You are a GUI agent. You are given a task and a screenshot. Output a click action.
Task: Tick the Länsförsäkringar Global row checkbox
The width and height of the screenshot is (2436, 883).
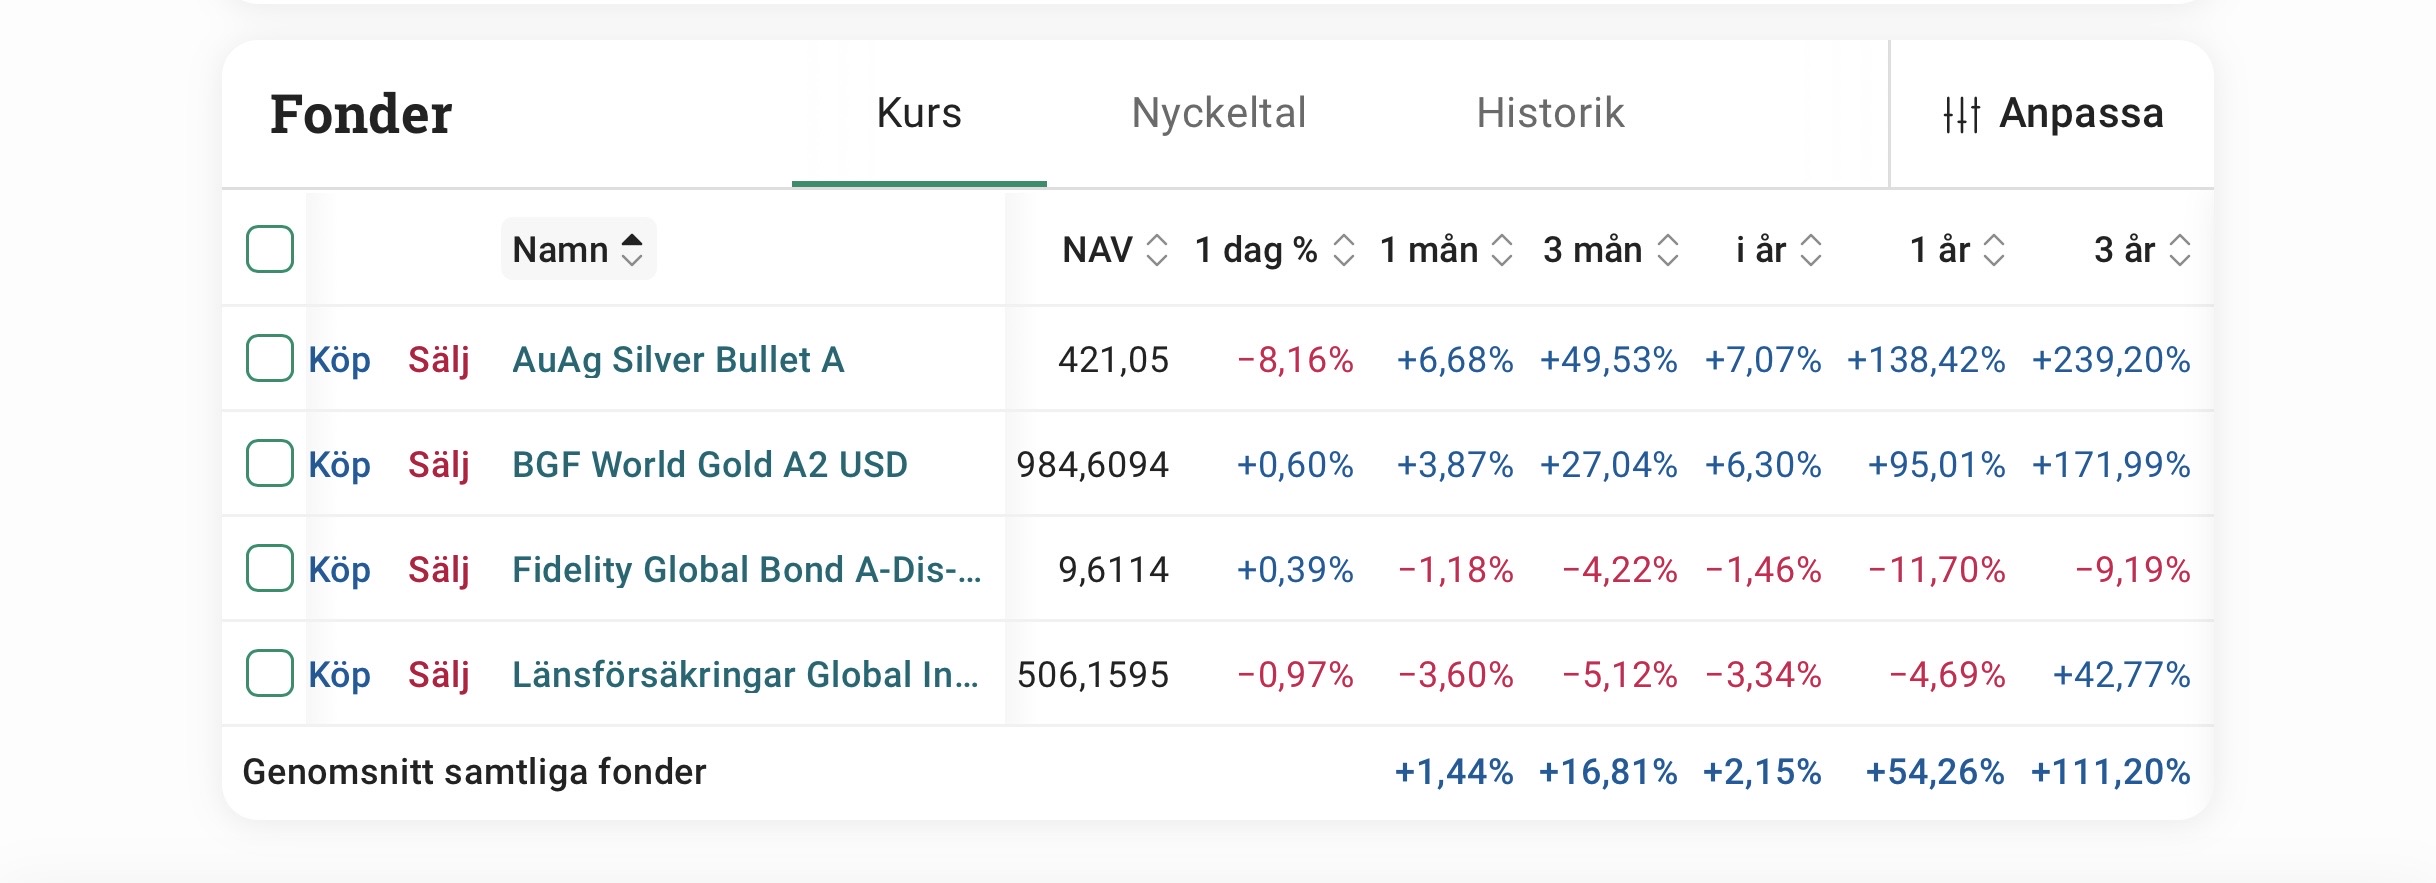pos(270,673)
